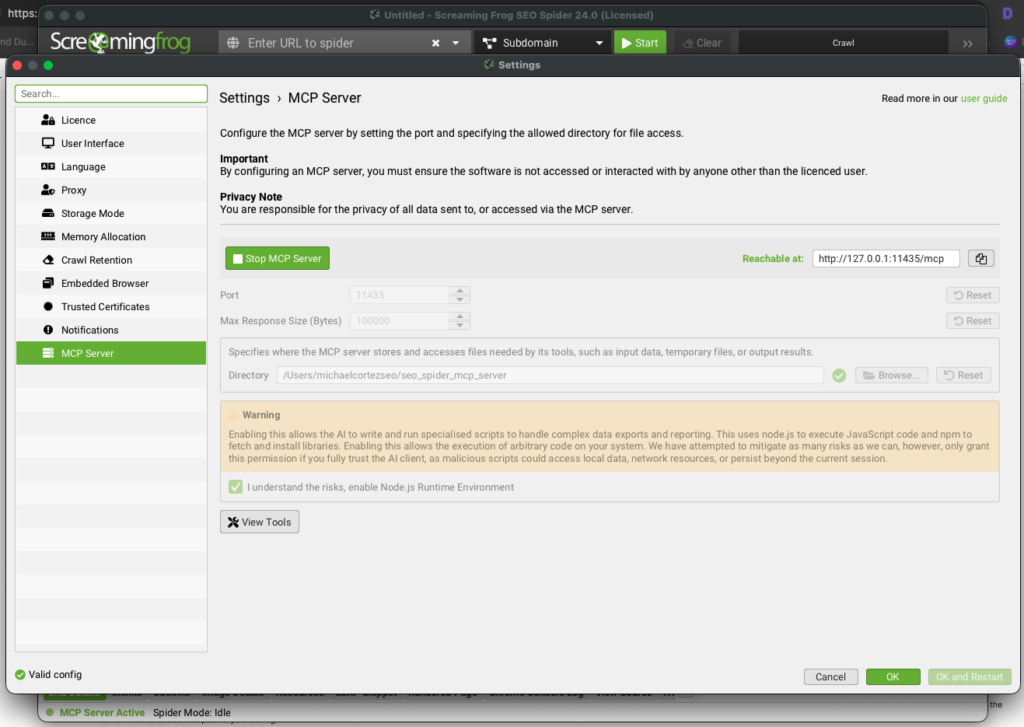1024x727 pixels.
Task: Click the MCP Server Active status indicator
Action: pos(95,713)
